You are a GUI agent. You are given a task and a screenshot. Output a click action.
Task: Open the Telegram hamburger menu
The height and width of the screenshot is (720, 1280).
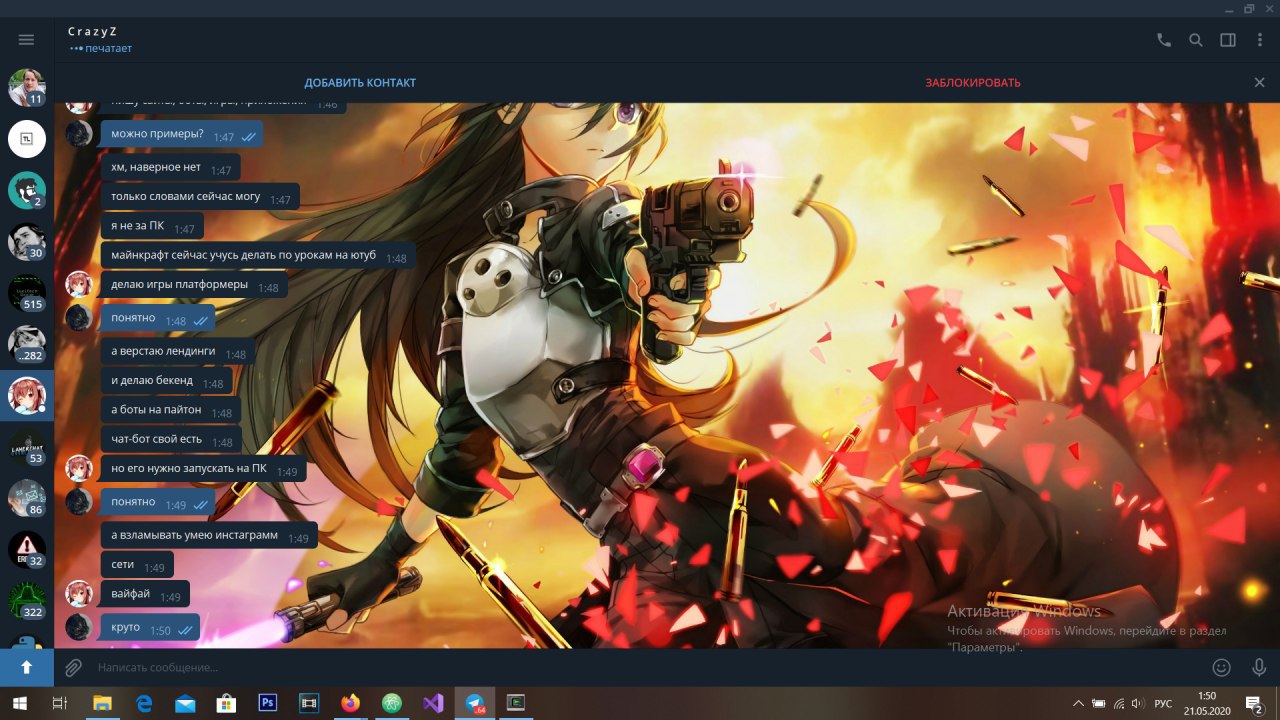tap(27, 40)
